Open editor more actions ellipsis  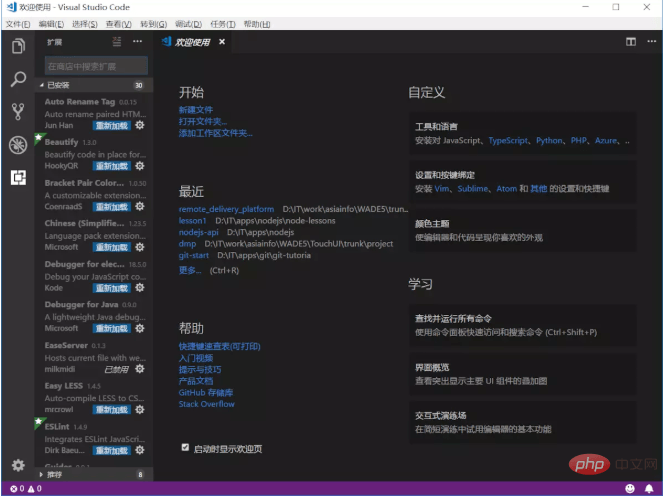pyautogui.click(x=652, y=42)
